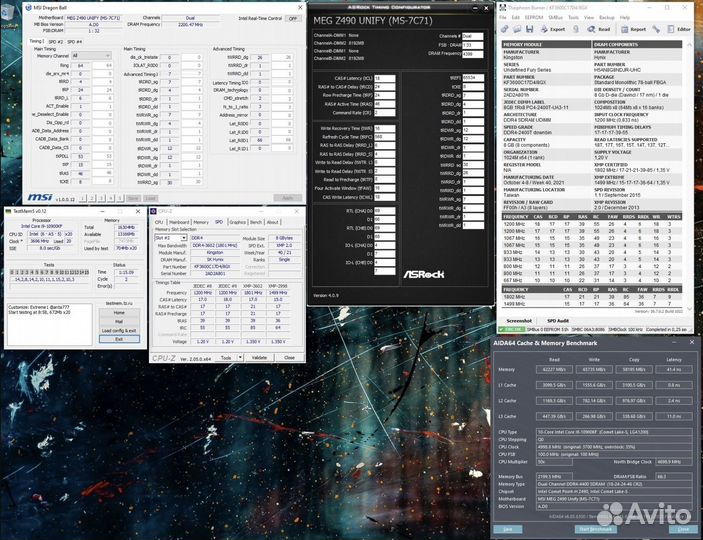Open the File menu in Thaiphoon Burner
Image resolution: width=703 pixels, height=540 pixels.
503,17
